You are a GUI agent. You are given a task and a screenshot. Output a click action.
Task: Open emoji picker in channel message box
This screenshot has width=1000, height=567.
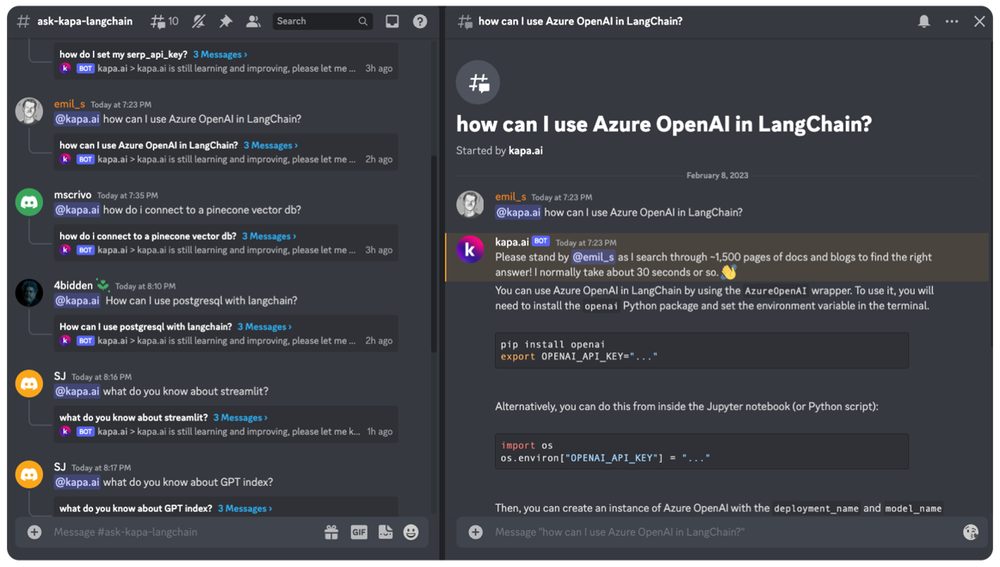[x=411, y=532]
